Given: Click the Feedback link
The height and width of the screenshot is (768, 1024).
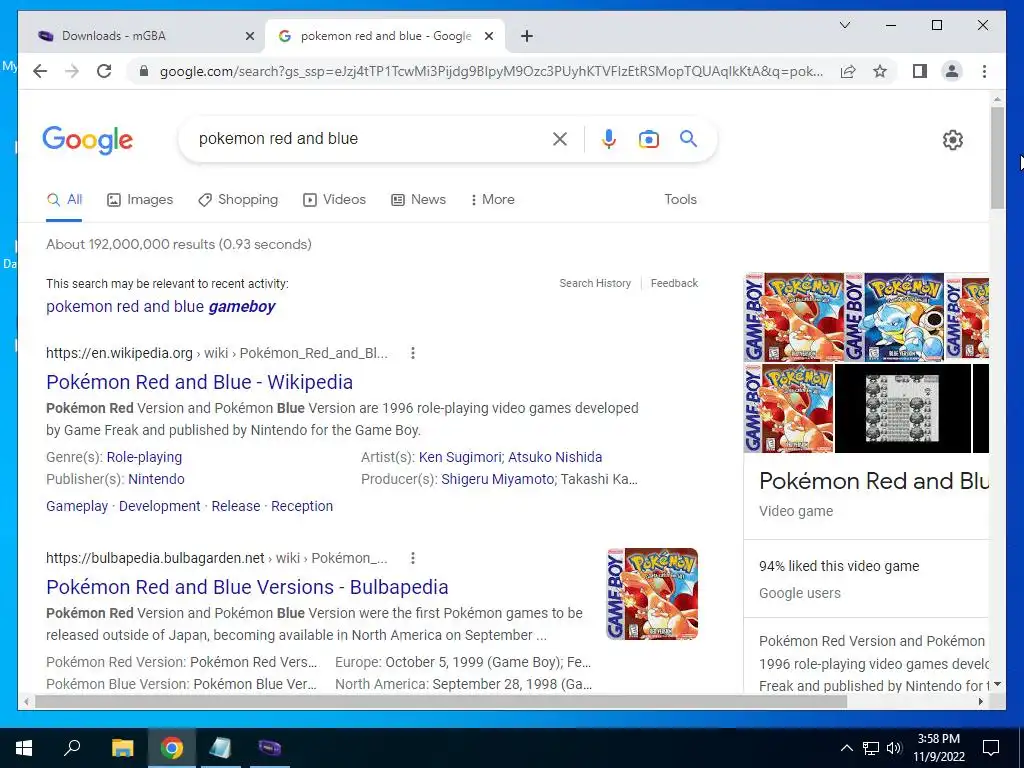Looking at the screenshot, I should point(674,283).
